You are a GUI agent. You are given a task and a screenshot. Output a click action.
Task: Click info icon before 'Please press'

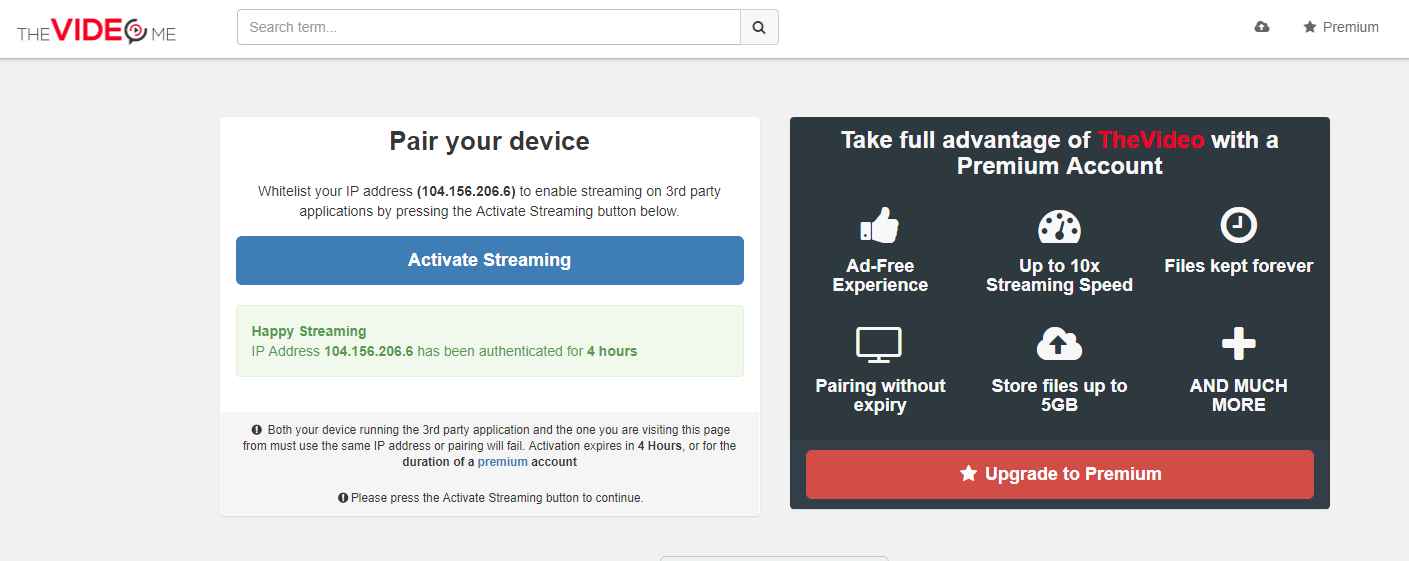click(x=343, y=497)
